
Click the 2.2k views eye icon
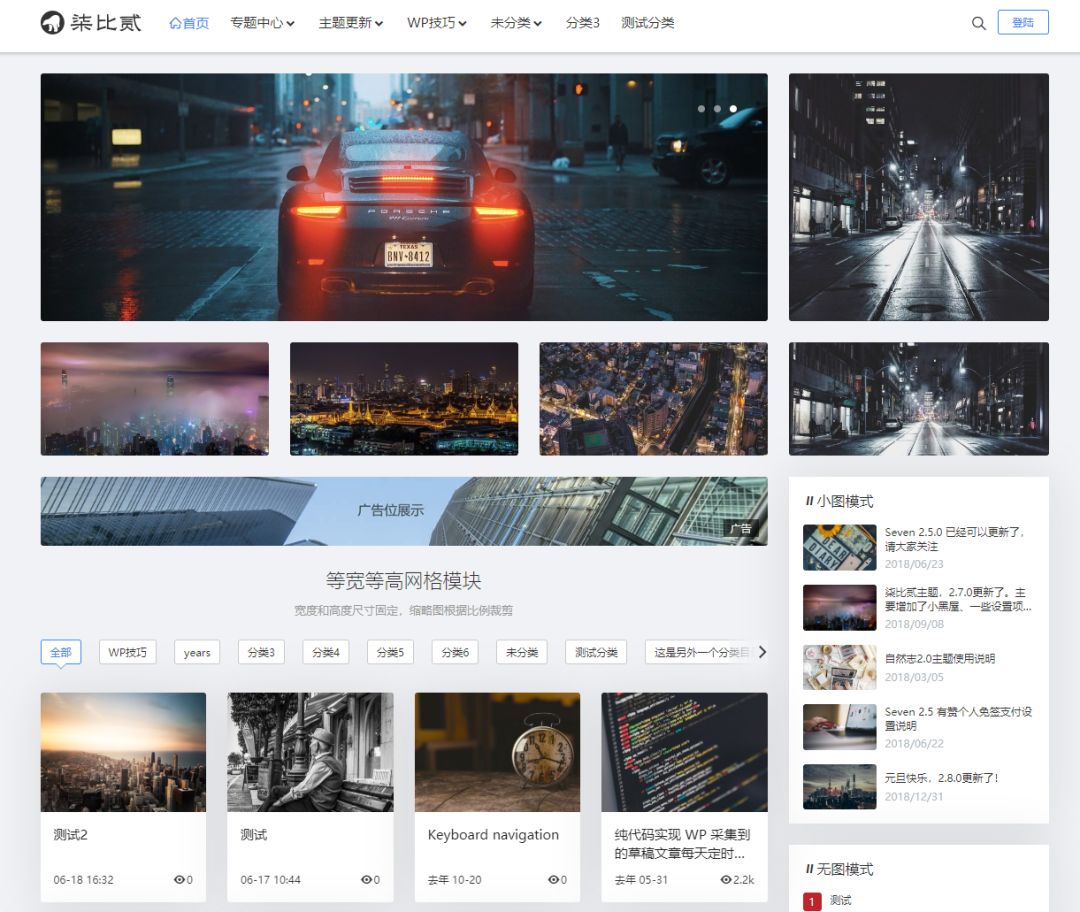[x=725, y=880]
